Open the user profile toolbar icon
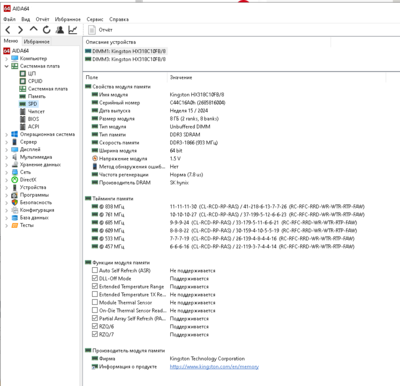 coord(60,30)
